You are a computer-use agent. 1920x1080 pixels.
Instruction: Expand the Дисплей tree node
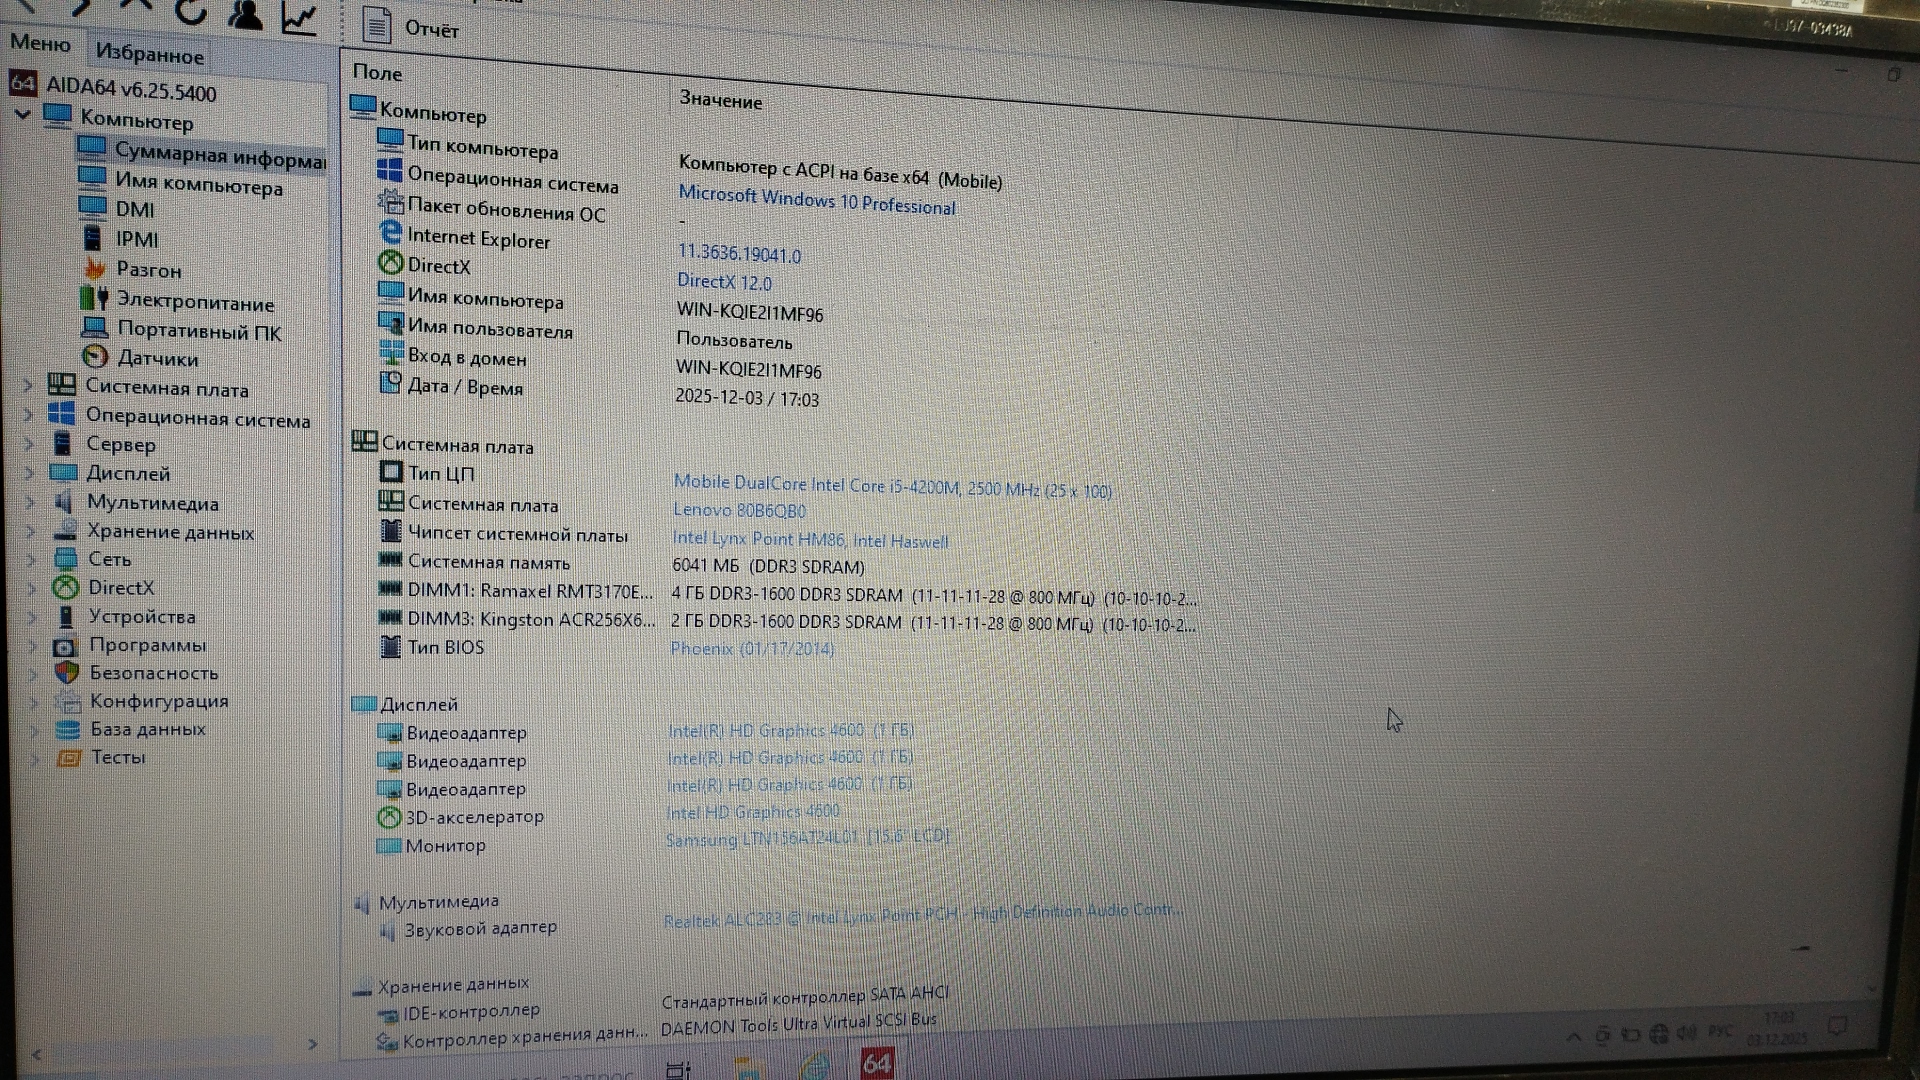pos(30,472)
